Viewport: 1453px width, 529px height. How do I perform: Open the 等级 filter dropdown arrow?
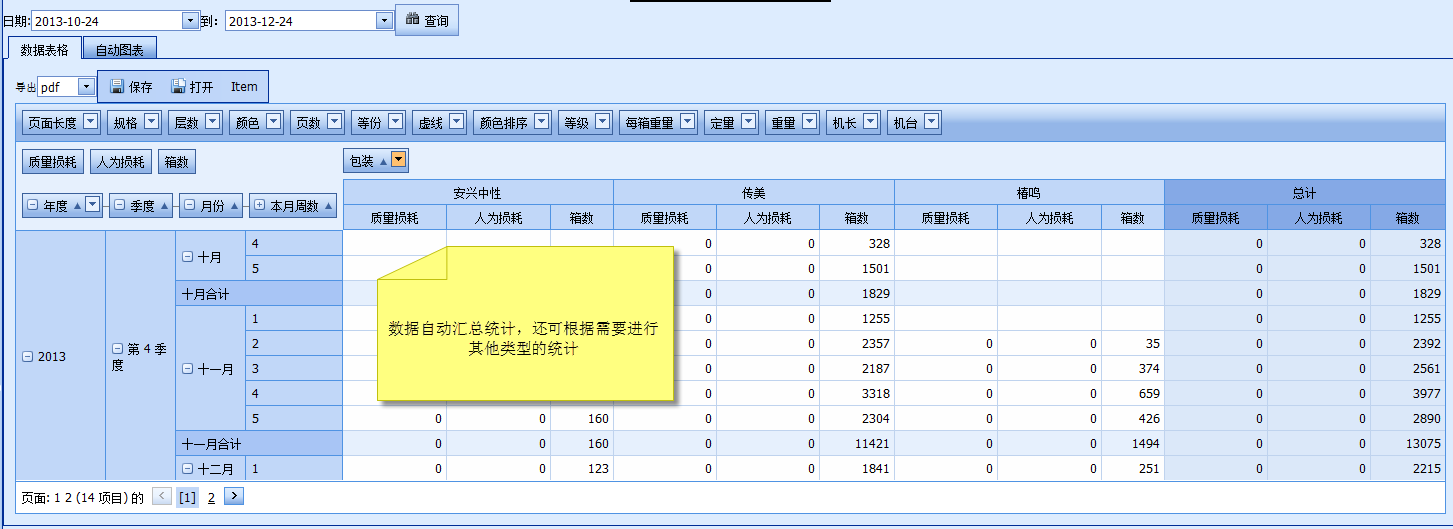[602, 122]
